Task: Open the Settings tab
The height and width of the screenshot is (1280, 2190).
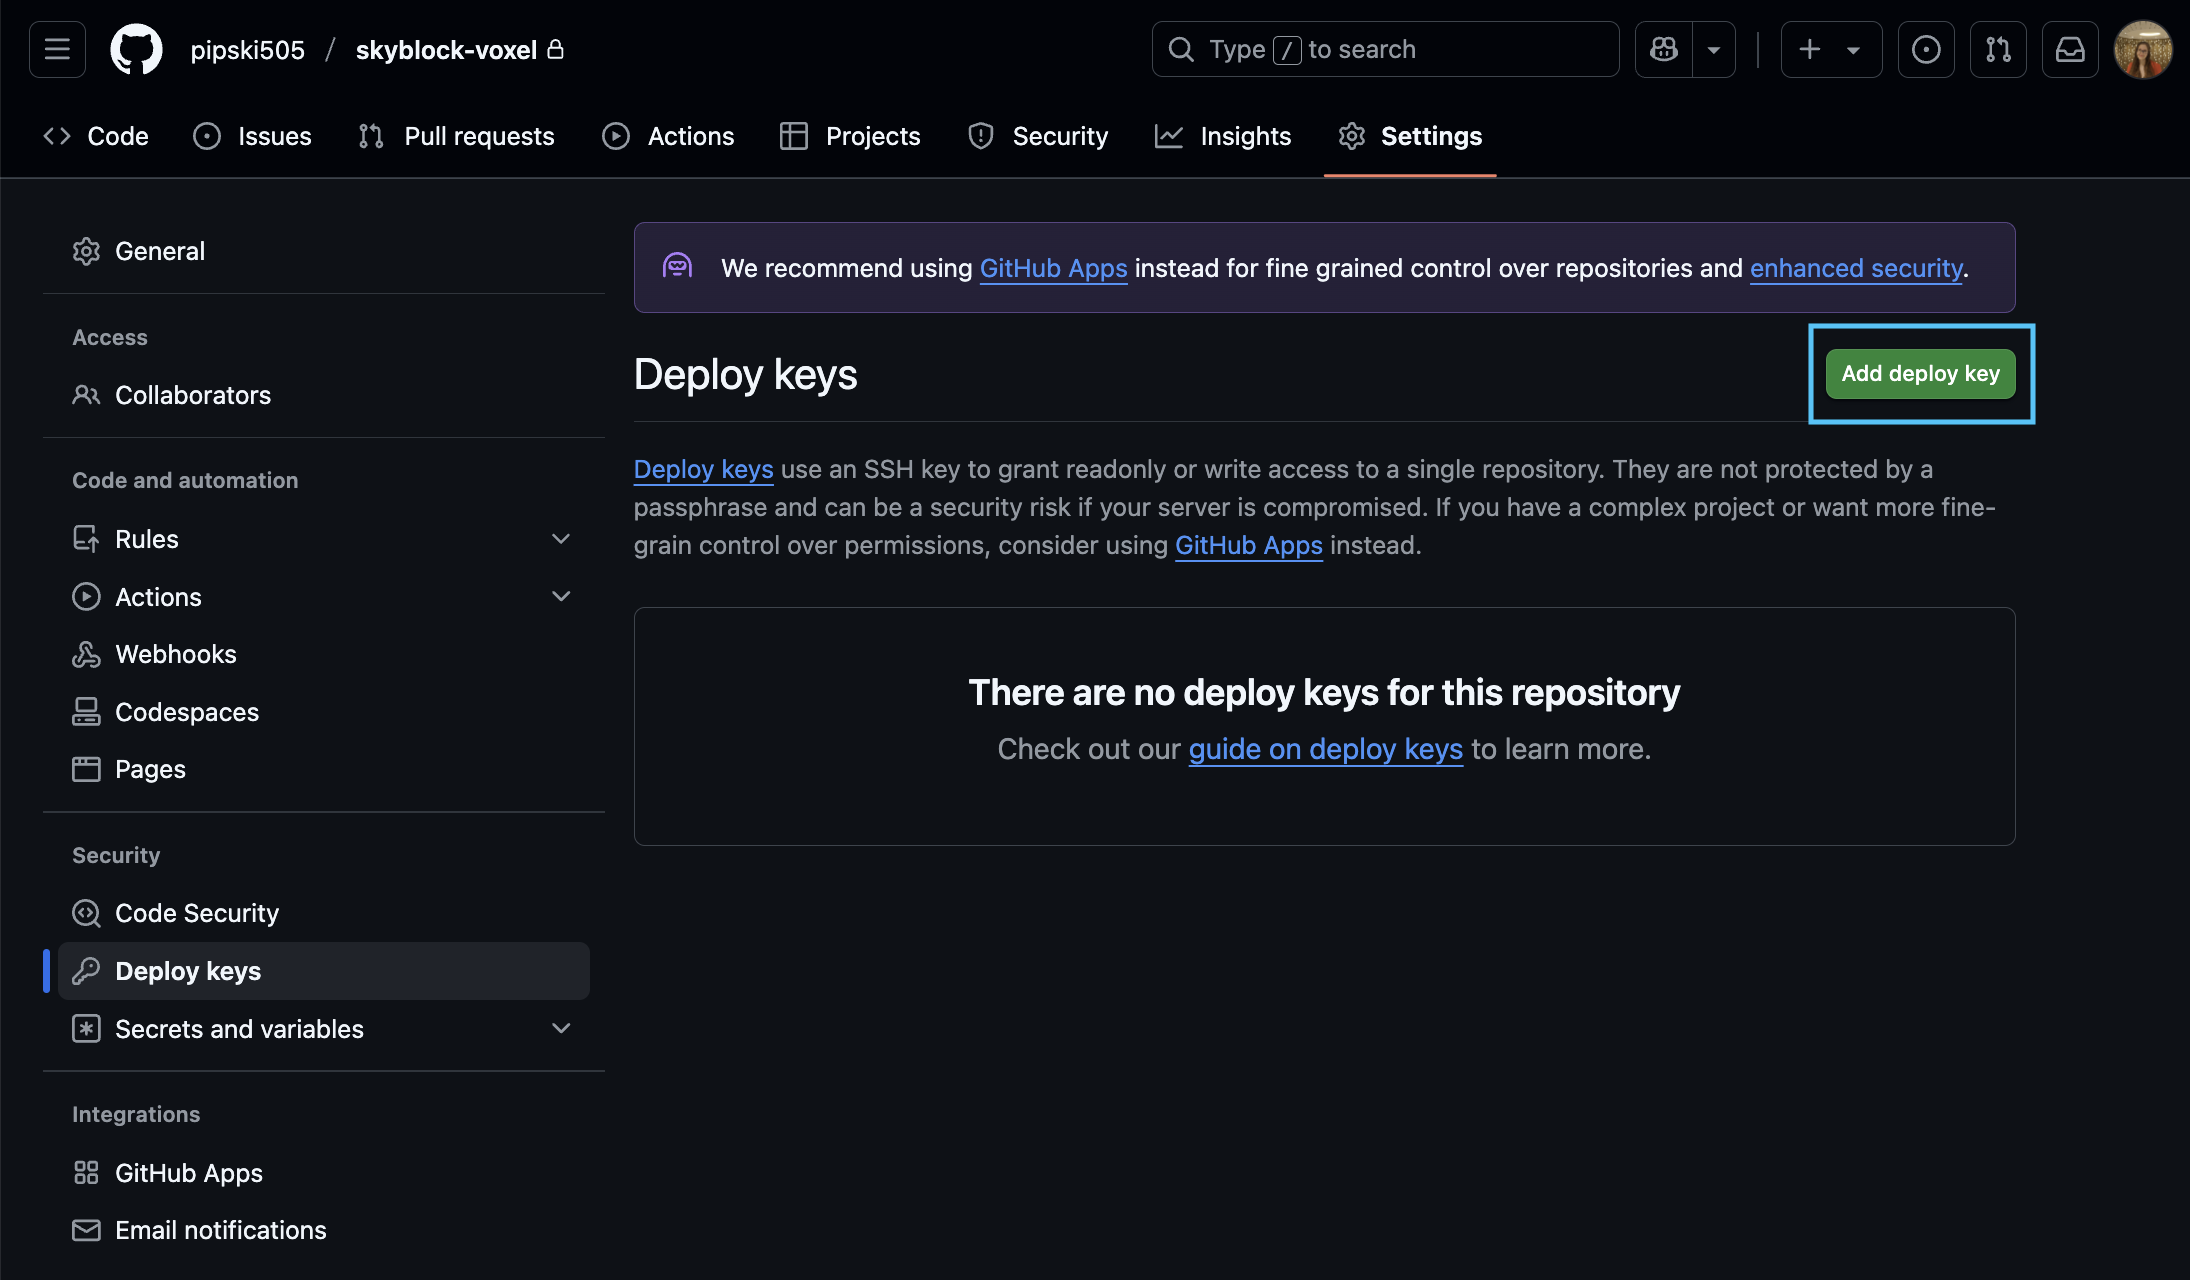Action: click(1410, 136)
